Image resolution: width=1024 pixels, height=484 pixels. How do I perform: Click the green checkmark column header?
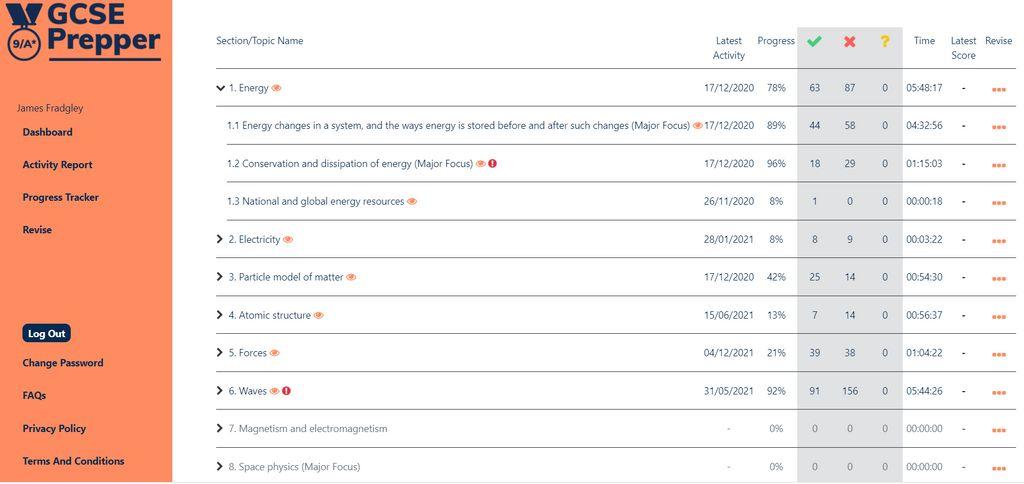tap(814, 41)
